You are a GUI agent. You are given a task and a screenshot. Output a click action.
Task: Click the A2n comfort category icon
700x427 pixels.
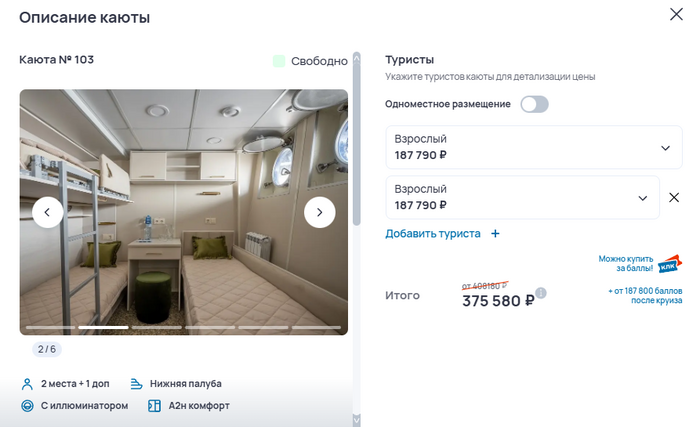pos(155,406)
